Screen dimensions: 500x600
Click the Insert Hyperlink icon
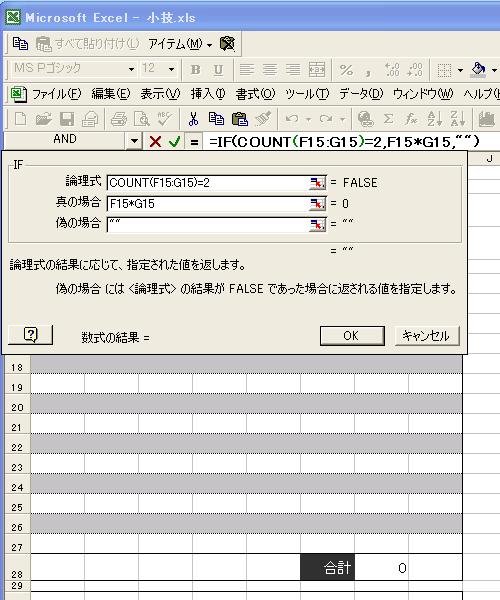point(365,119)
